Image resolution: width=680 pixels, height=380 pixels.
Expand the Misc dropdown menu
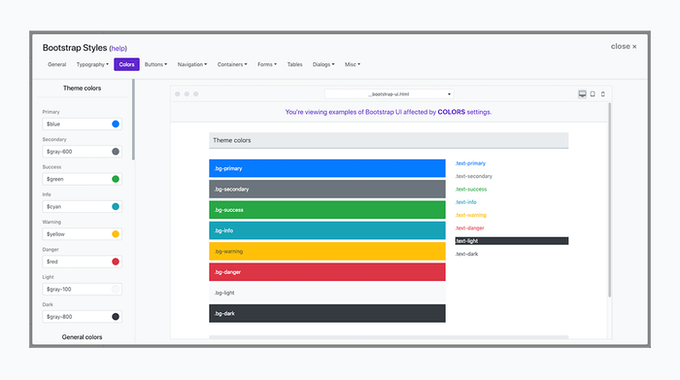click(352, 64)
